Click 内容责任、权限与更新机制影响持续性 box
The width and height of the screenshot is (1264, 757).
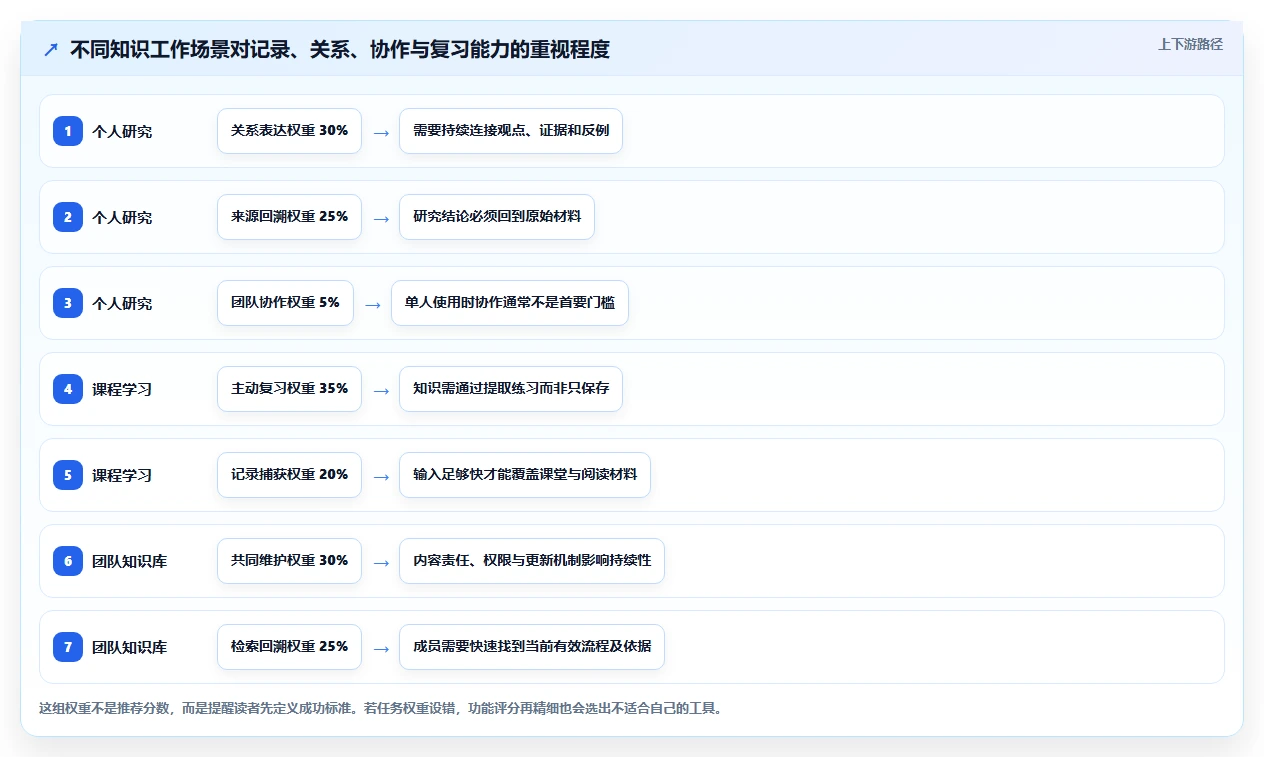532,561
